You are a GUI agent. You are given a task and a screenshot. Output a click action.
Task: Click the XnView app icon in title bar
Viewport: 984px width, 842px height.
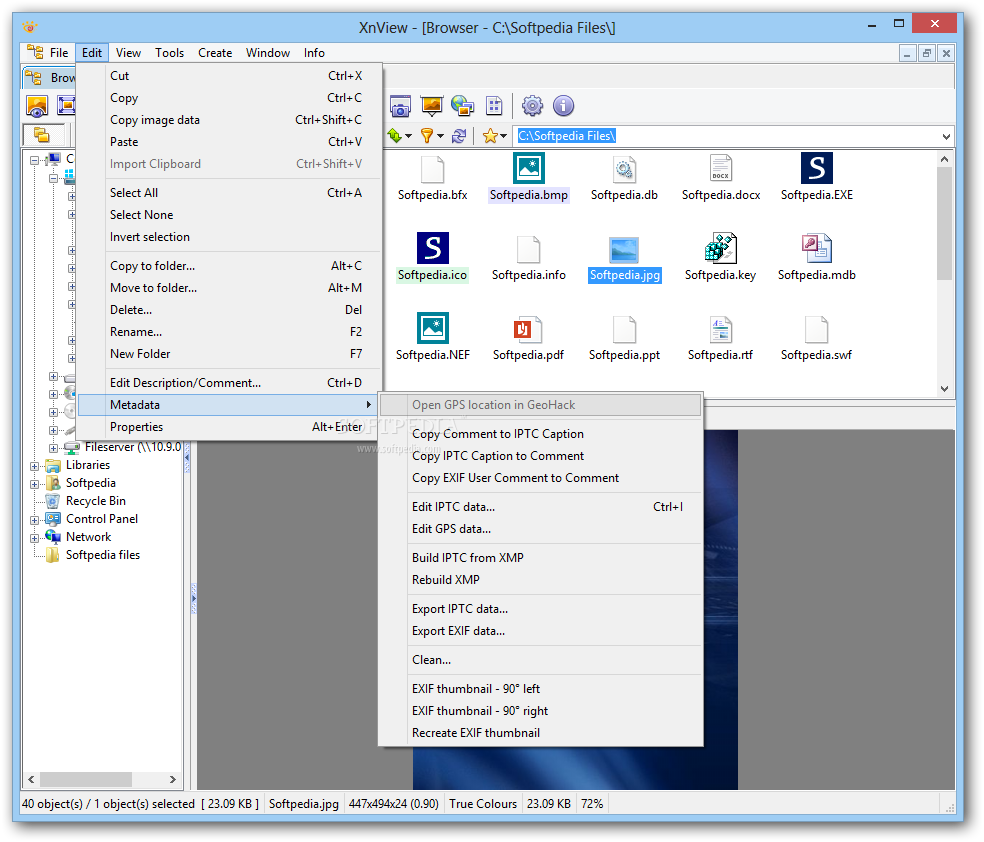pyautogui.click(x=29, y=27)
